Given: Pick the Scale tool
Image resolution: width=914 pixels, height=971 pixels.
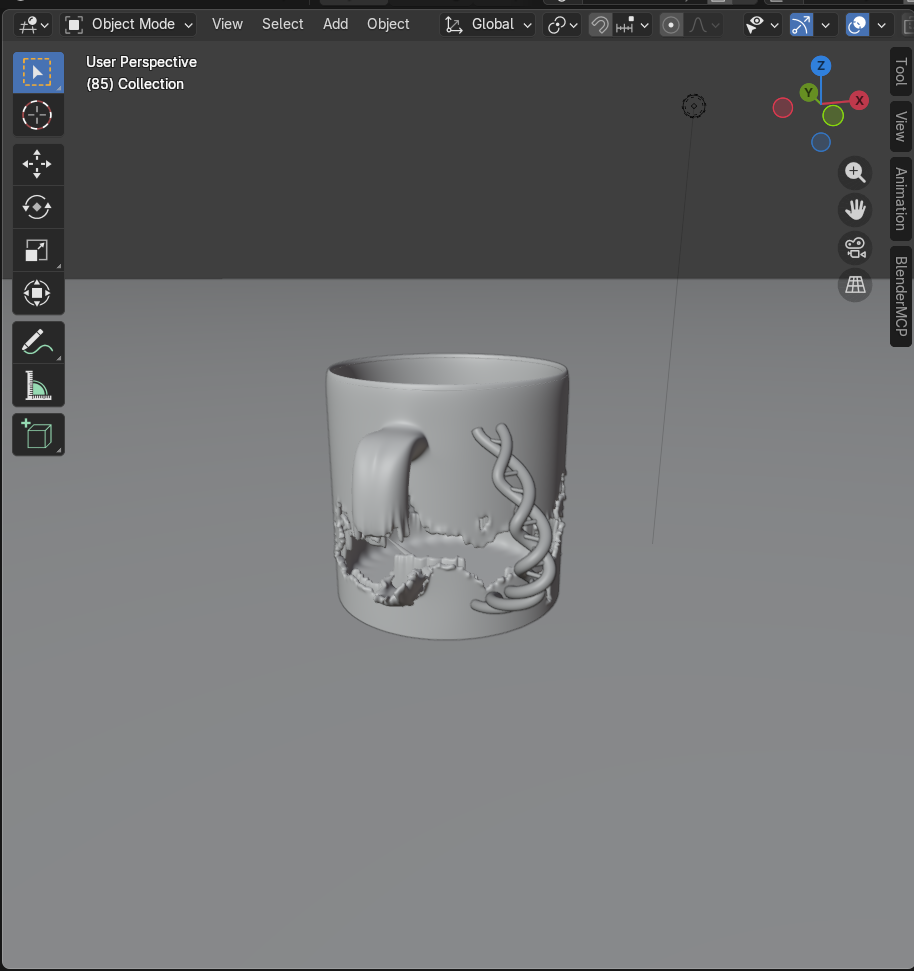Looking at the screenshot, I should (38, 250).
